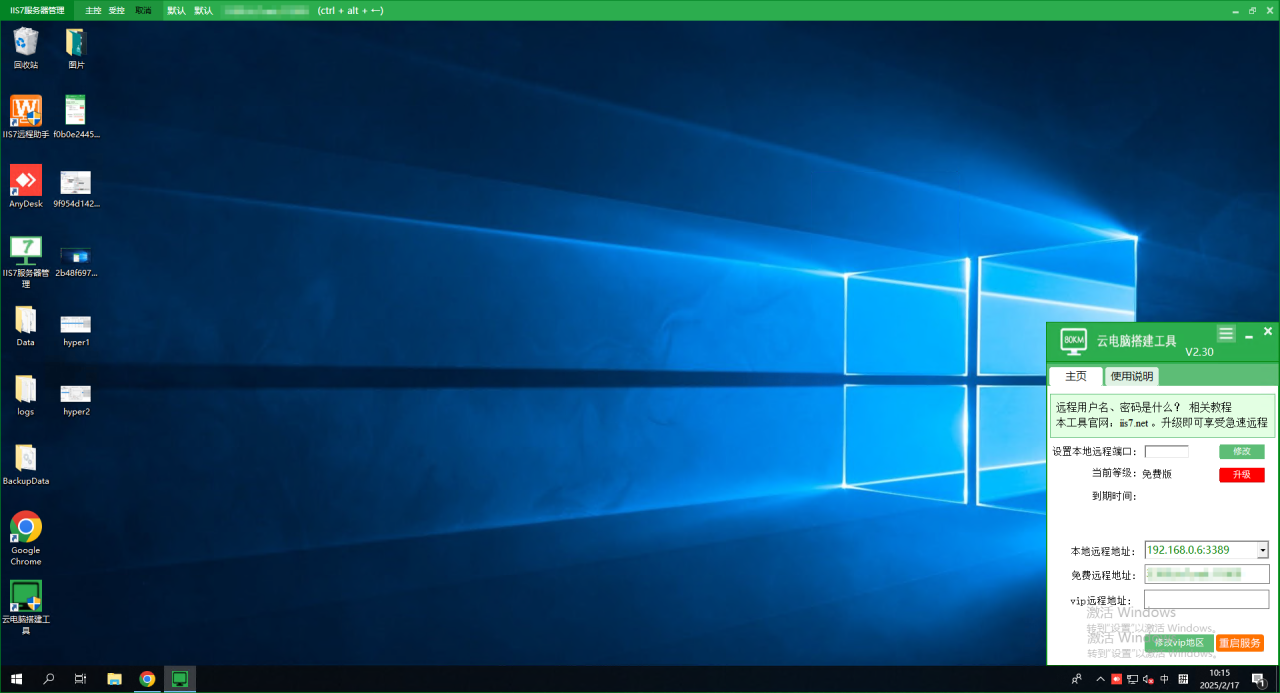The image size is (1280, 693).
Task: Click 取消 in the IIS7 top bar
Action: [143, 10]
